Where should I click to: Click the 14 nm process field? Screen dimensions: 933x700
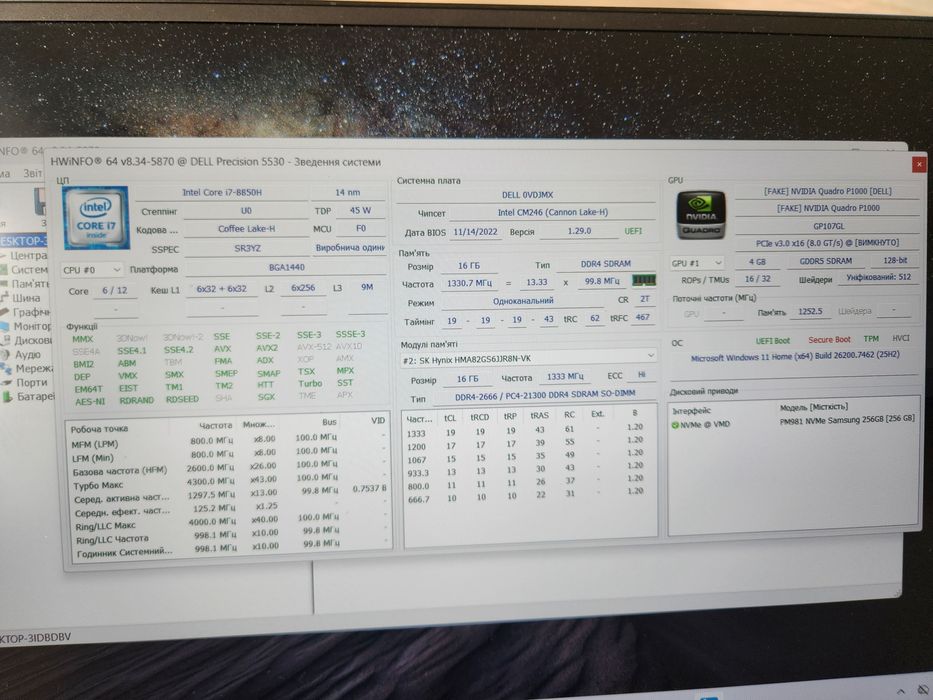347,192
